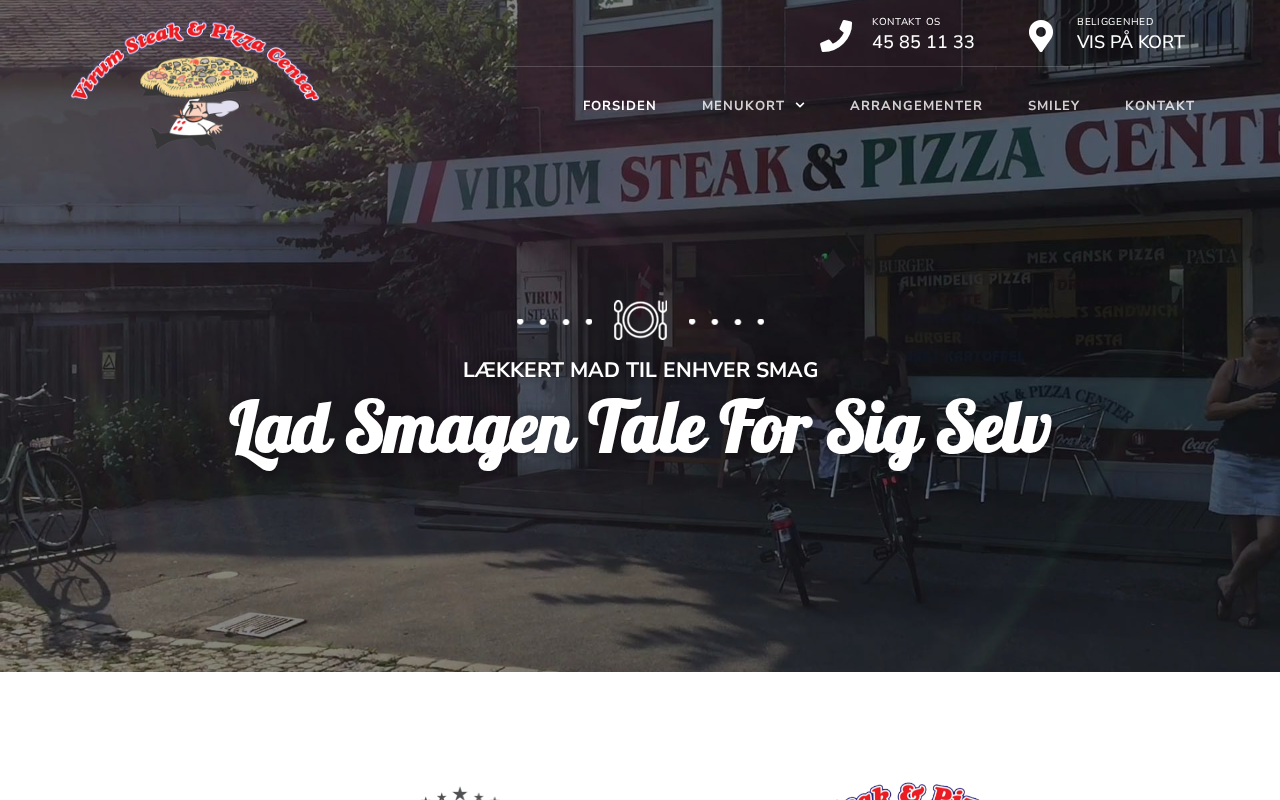Click the BELIGGENHED label

click(x=1115, y=22)
